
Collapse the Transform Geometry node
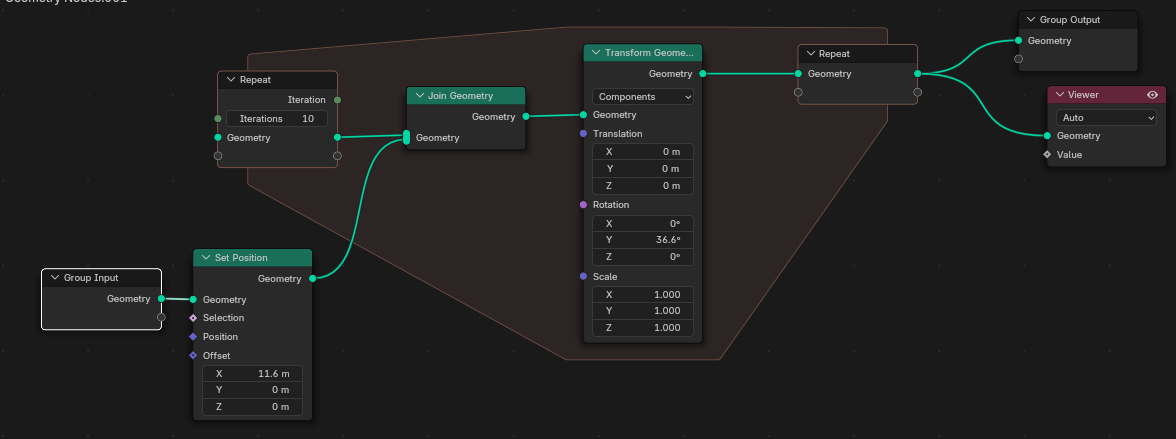[x=596, y=53]
